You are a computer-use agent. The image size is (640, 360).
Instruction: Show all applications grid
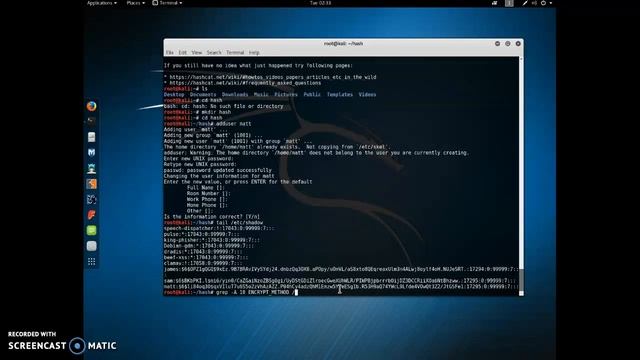click(91, 262)
